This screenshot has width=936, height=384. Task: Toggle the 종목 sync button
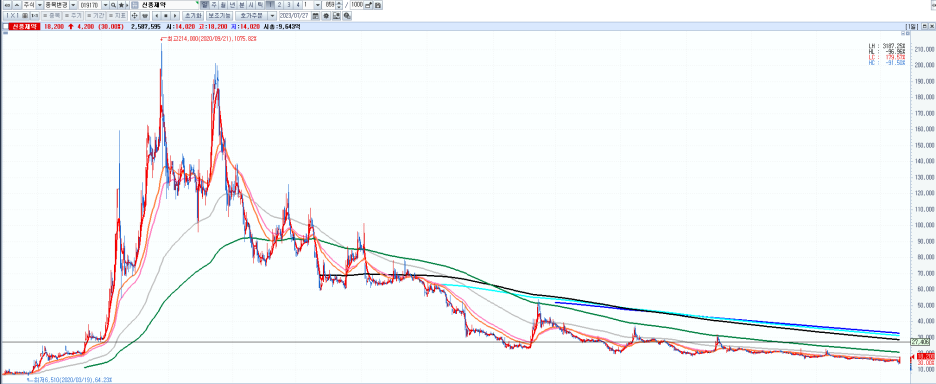click(51, 16)
